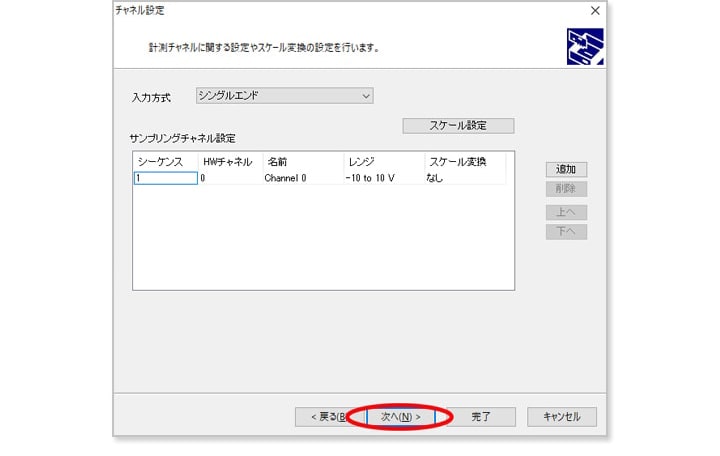The width and height of the screenshot is (720, 456).
Task: Click the 追加 button to add channel
Action: 566,169
